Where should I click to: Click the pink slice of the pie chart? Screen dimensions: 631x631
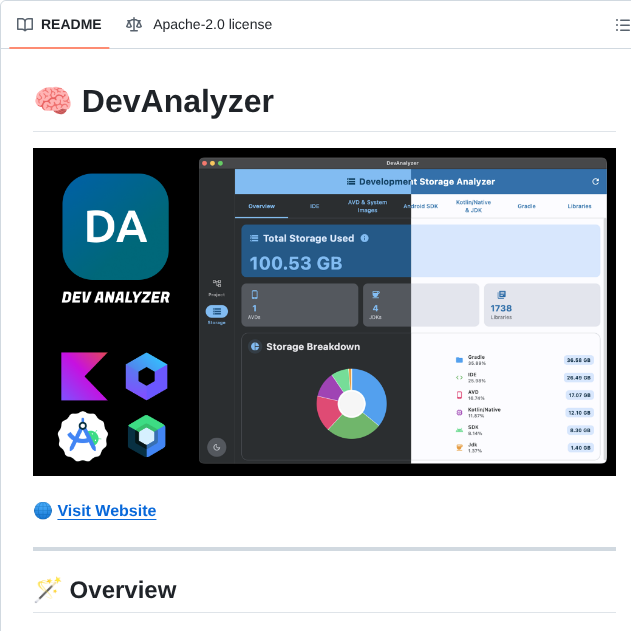click(328, 412)
